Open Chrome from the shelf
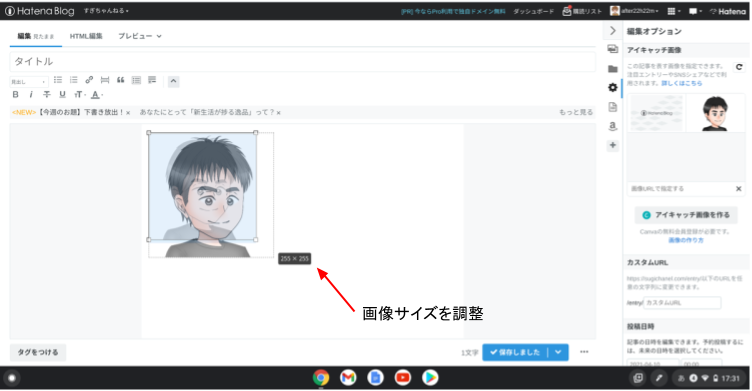 321,378
